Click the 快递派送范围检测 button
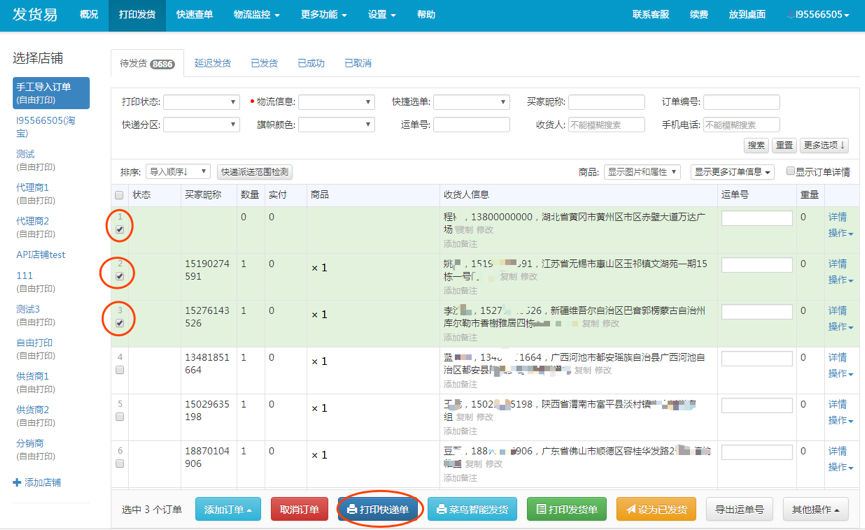This screenshot has width=865, height=530. pyautogui.click(x=254, y=172)
